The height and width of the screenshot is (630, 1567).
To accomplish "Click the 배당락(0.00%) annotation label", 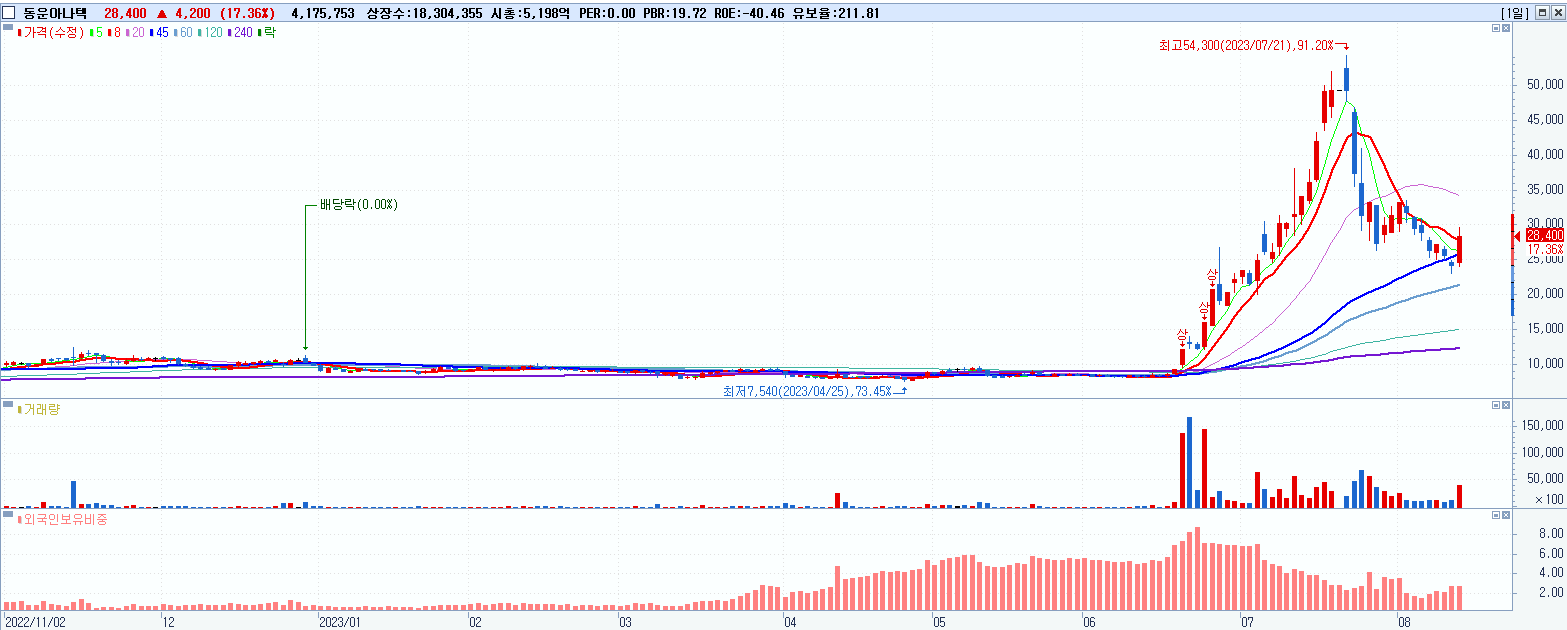I will tap(358, 205).
